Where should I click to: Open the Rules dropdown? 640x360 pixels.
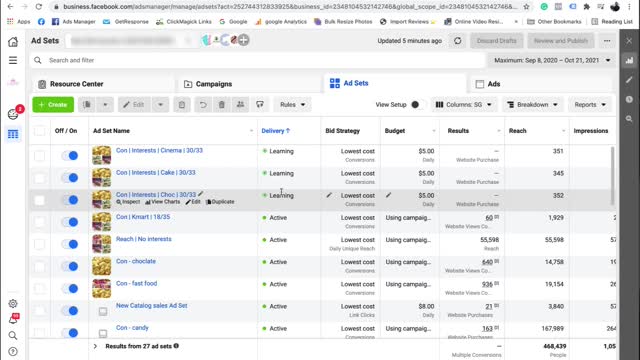[292, 104]
